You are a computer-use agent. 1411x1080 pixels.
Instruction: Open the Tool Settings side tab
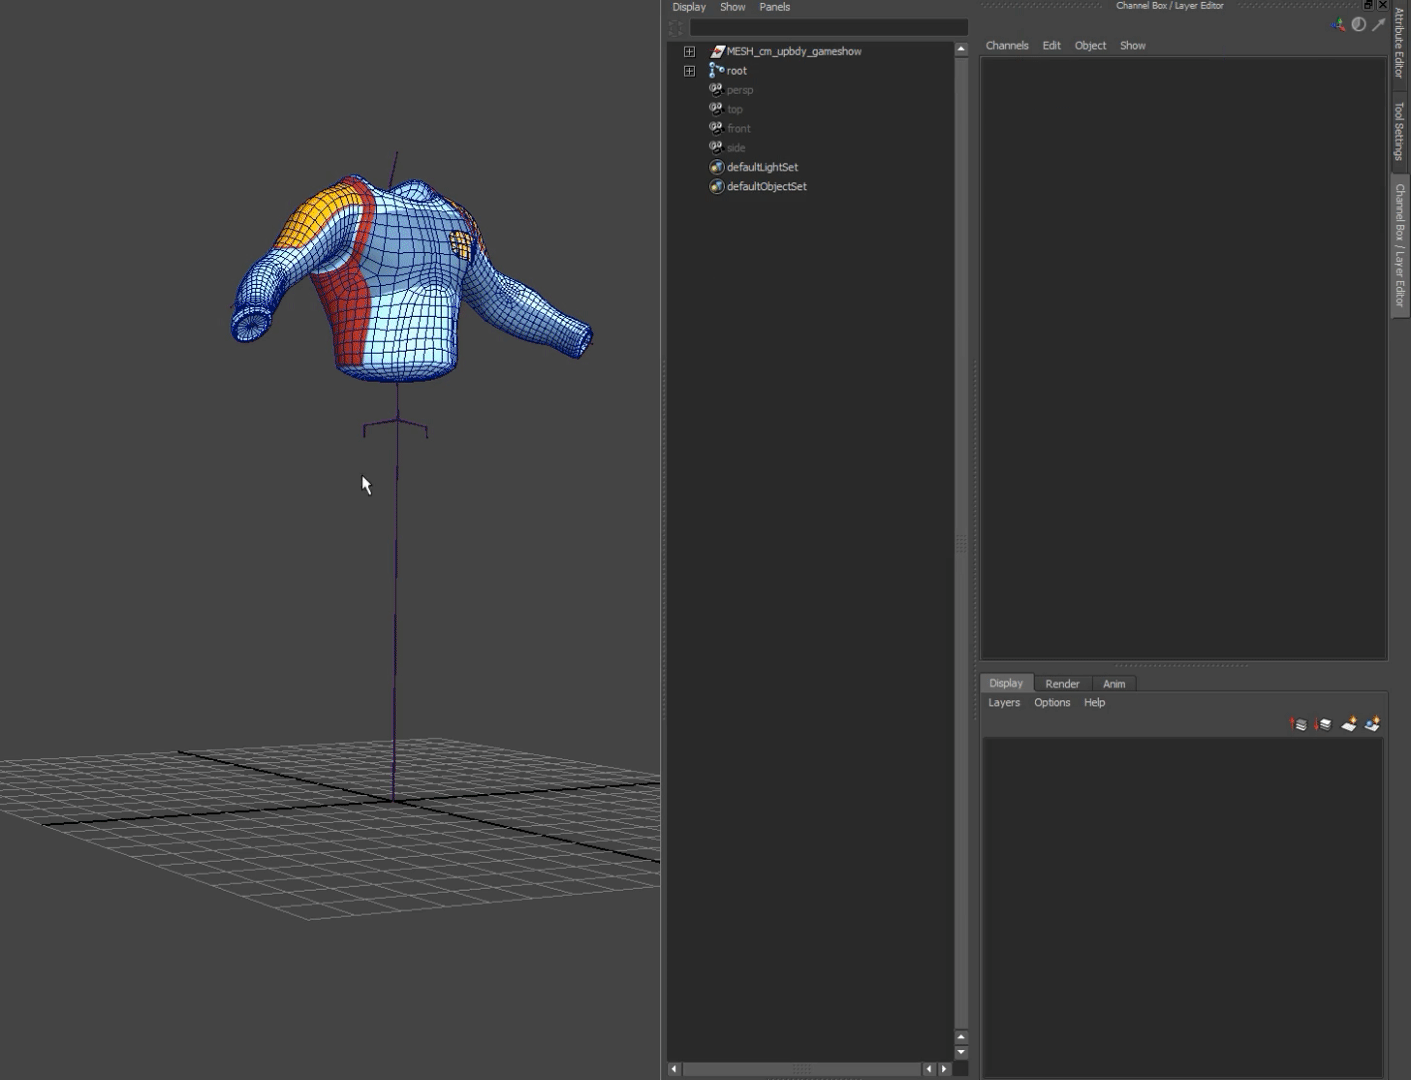1400,130
